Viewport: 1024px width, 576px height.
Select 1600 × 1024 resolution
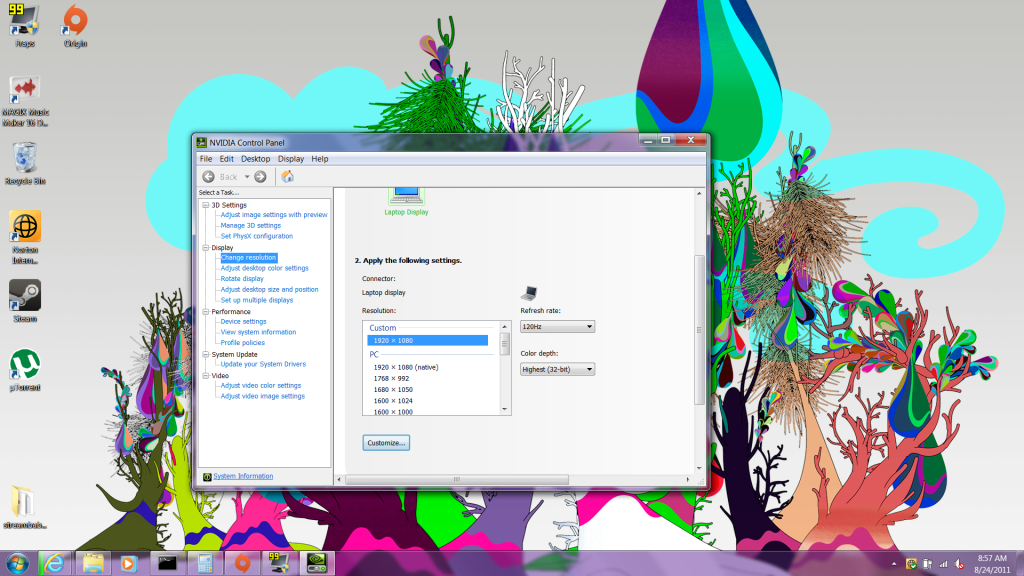392,400
